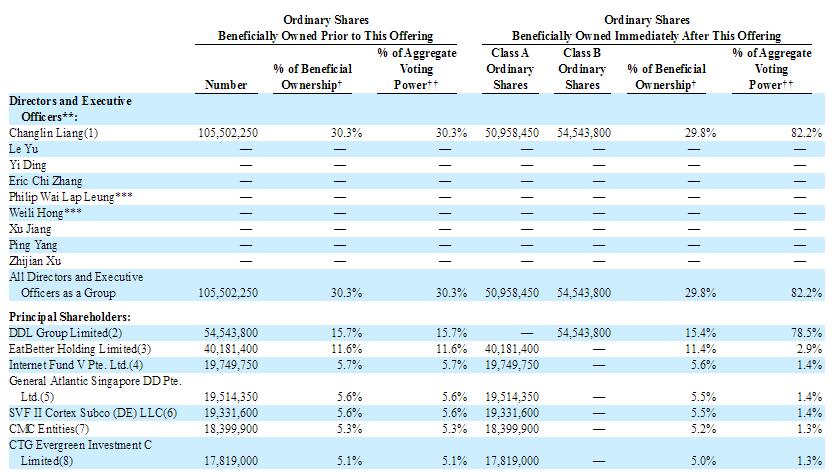Click 29.8% in Changlin Liang row

[x=700, y=133]
